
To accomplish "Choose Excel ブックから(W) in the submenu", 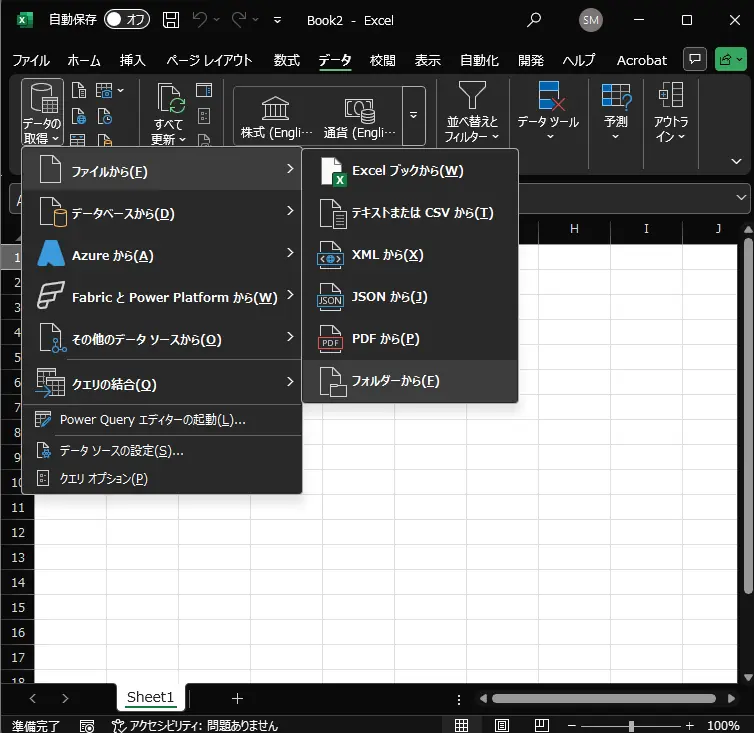I will click(410, 171).
